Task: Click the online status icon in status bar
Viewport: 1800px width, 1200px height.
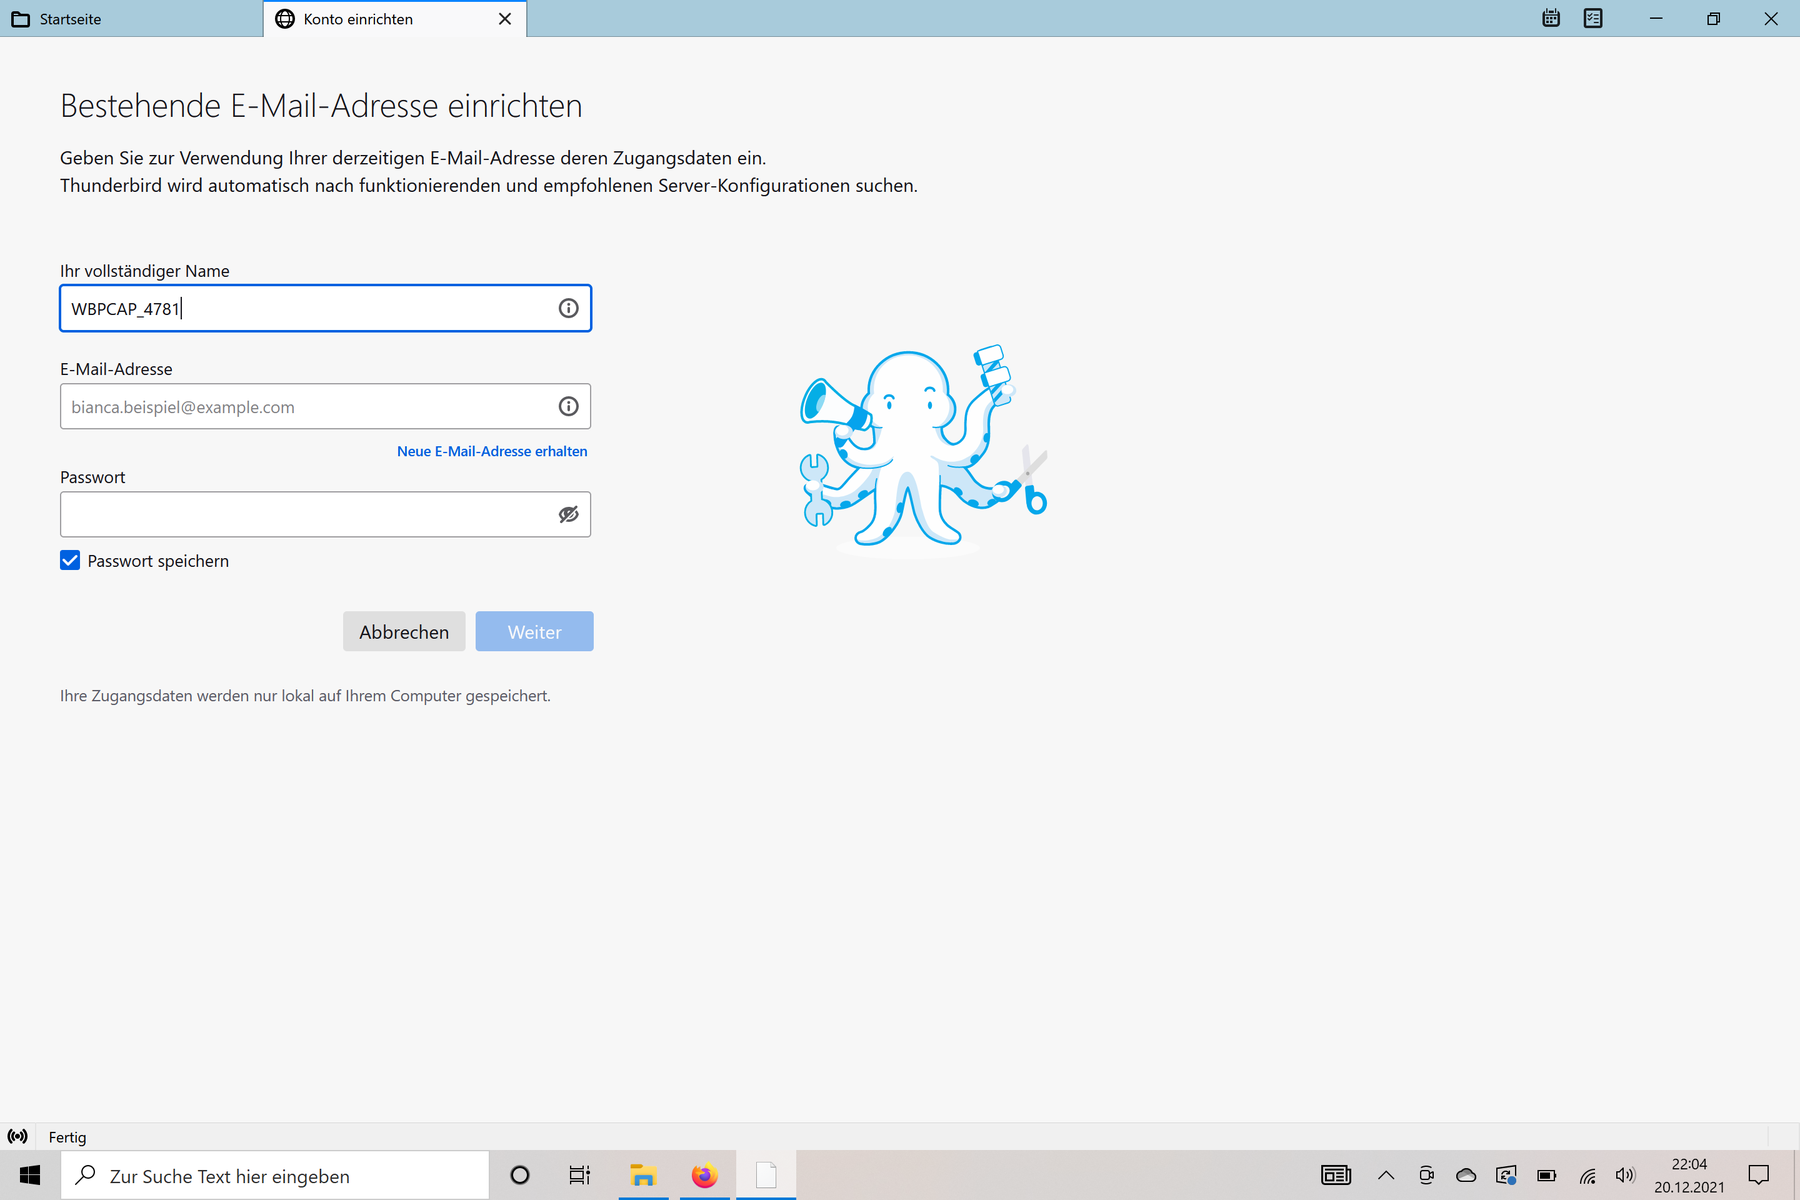Action: tap(18, 1137)
